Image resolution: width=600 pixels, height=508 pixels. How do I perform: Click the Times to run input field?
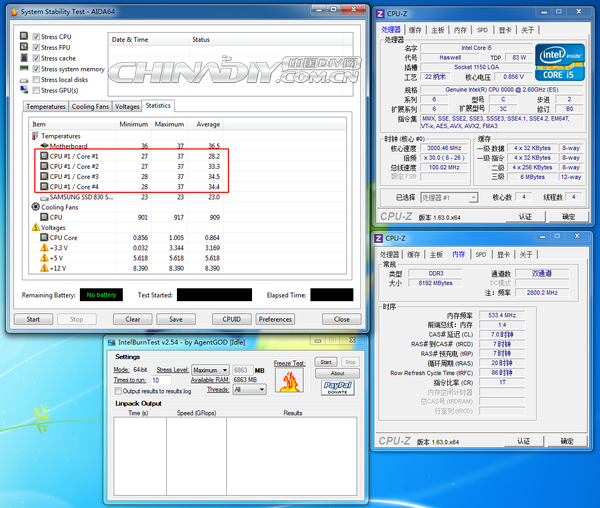coord(161,380)
